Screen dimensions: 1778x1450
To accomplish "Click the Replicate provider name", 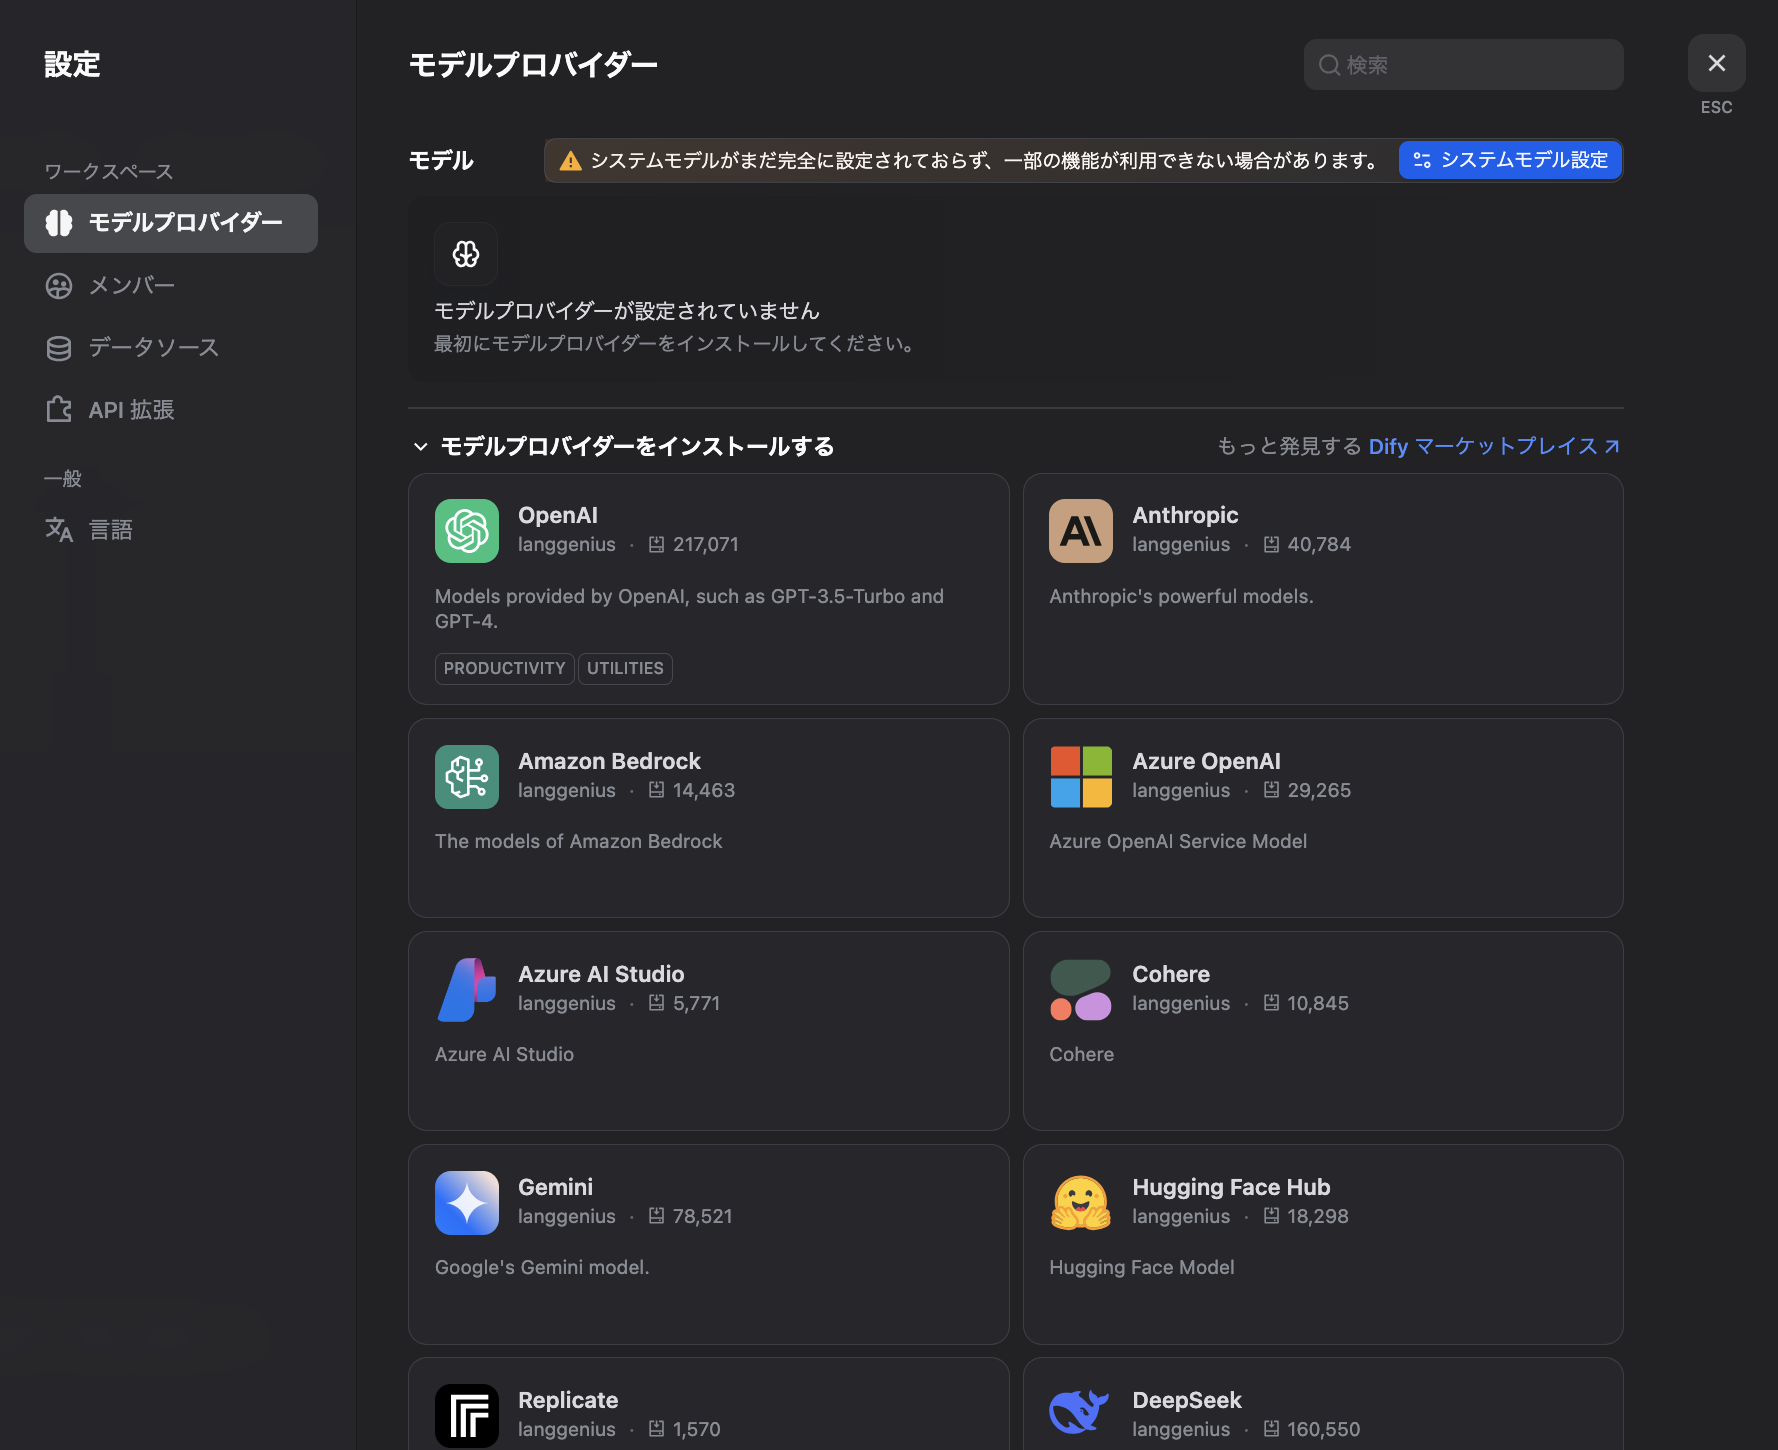I will [568, 1400].
